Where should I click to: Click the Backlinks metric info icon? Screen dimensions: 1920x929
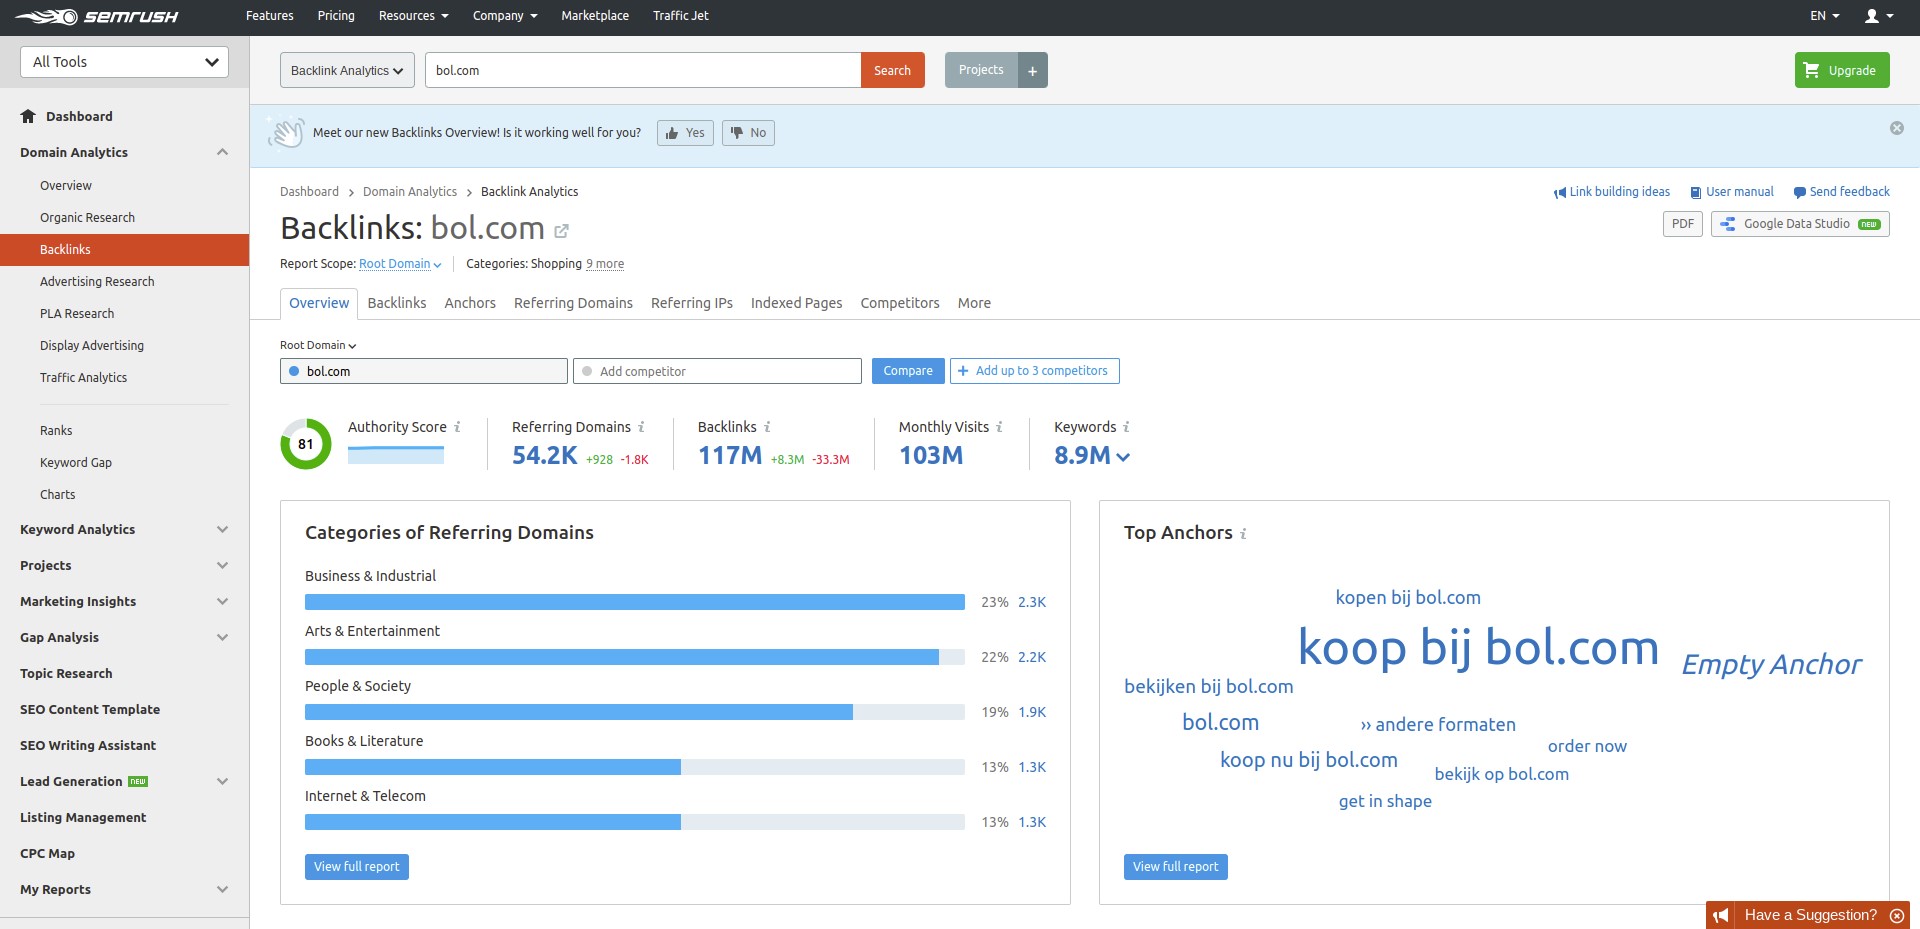coord(767,427)
